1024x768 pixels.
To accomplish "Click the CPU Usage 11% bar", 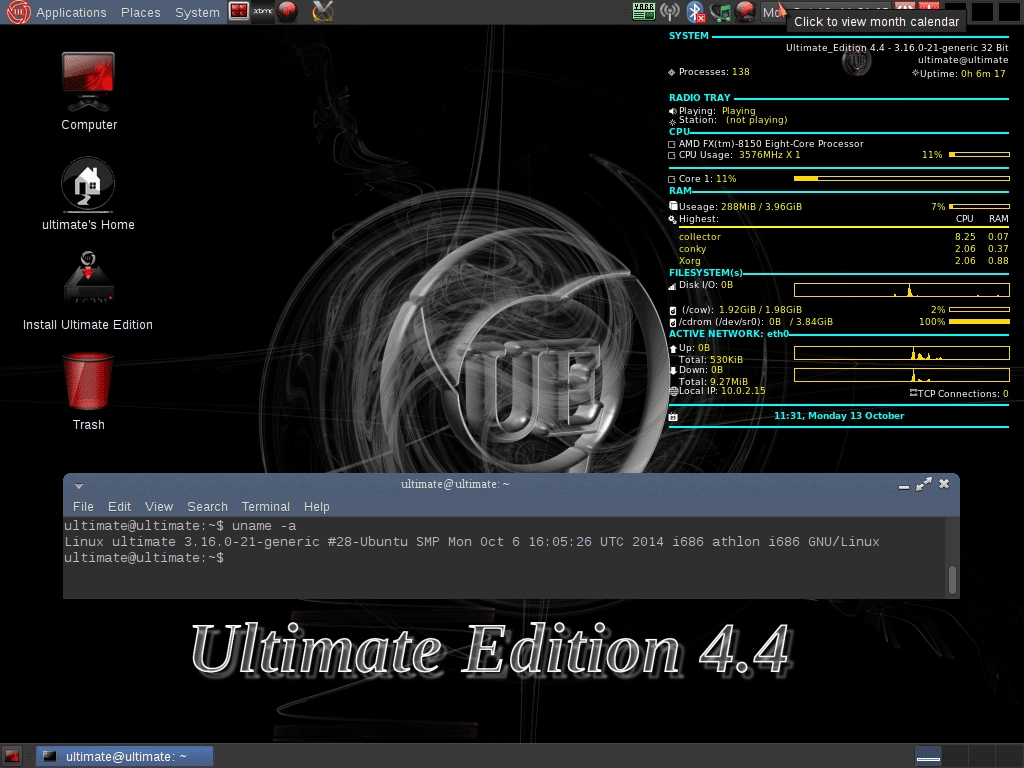I will [x=979, y=155].
